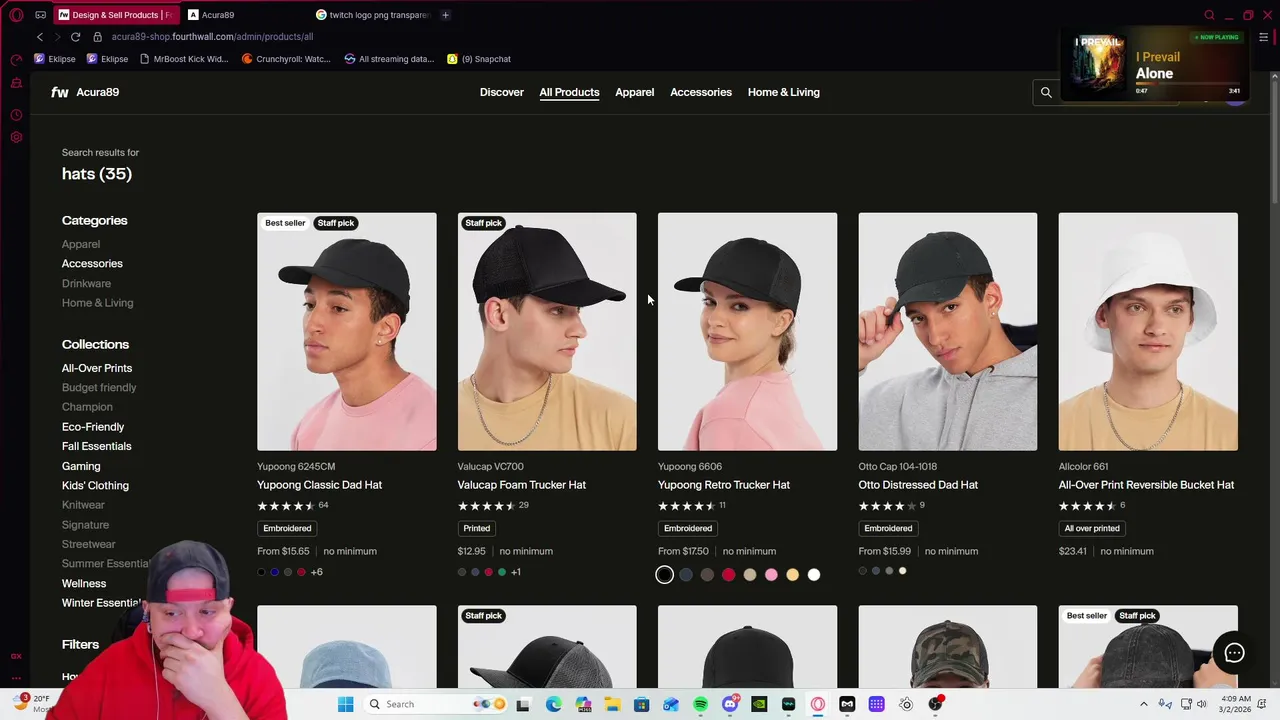1280x720 pixels.
Task: Filter by Apparel category in sidebar
Action: tap(81, 244)
